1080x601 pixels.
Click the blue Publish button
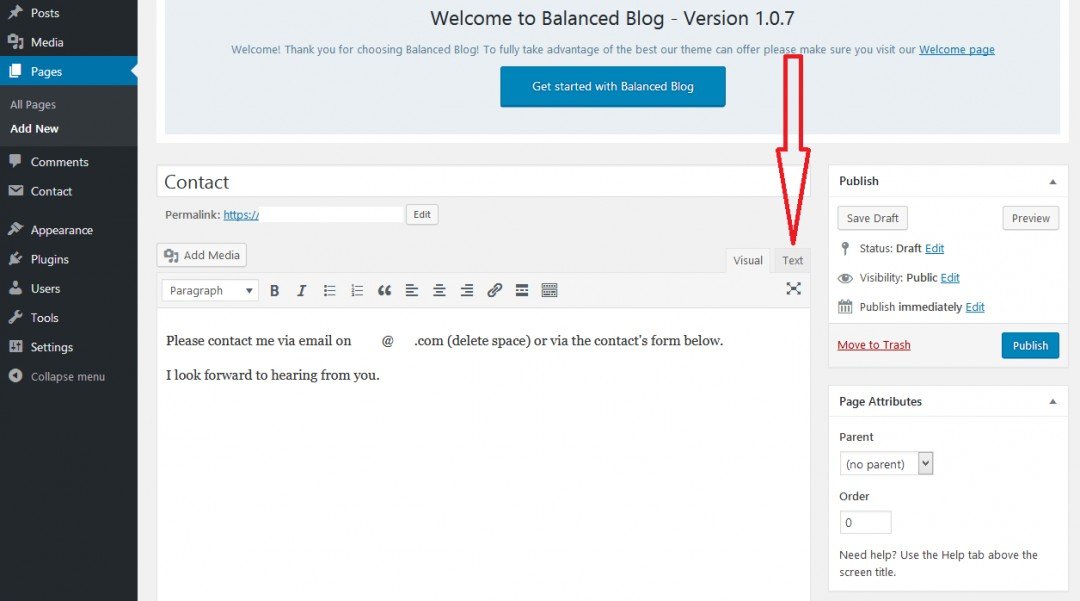coord(1030,346)
